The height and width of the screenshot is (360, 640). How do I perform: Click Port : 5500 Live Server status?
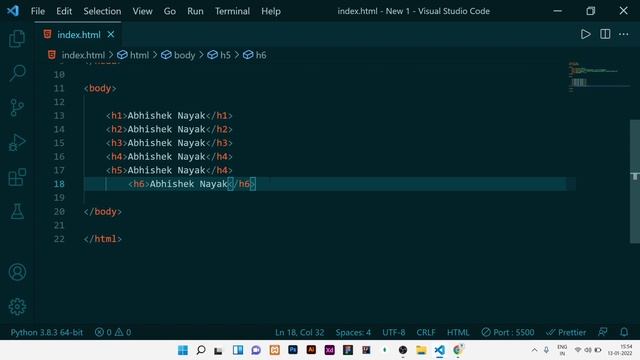508,332
